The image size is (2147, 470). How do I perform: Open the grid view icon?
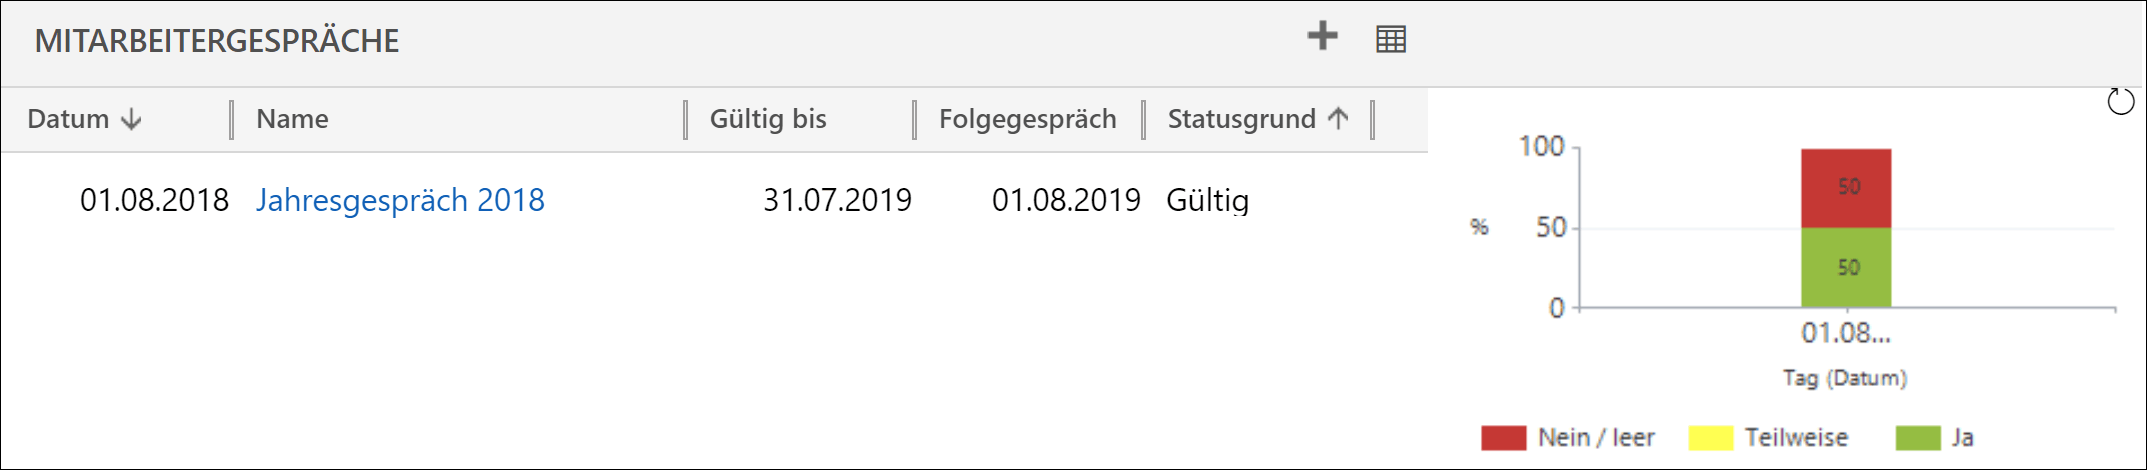tap(1391, 39)
